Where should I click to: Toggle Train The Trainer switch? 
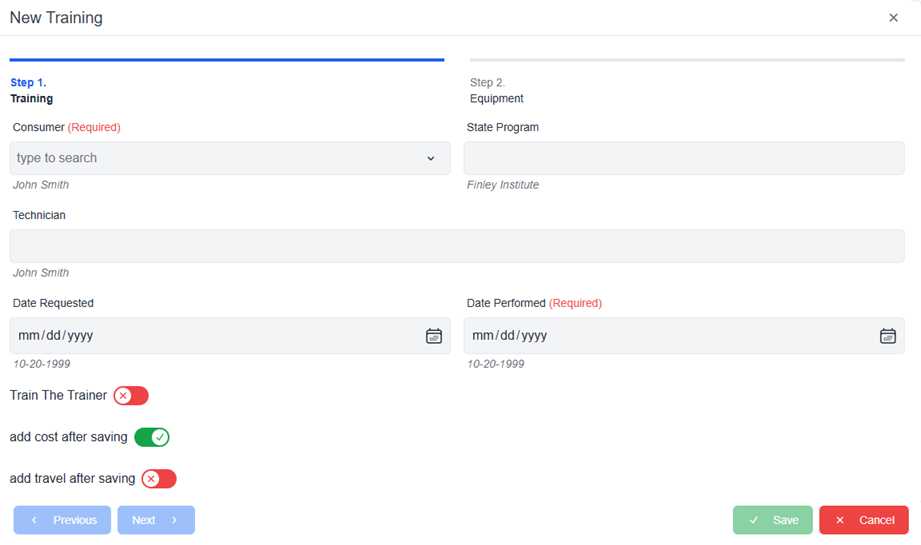click(x=131, y=396)
